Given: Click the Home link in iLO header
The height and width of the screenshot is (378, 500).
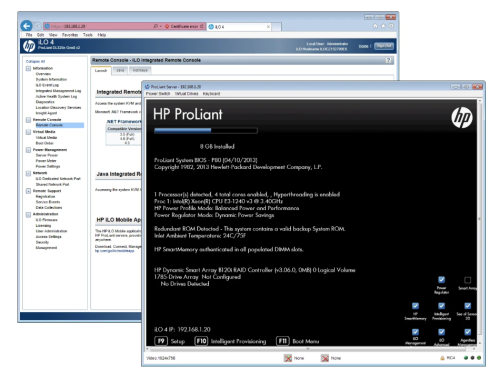Looking at the screenshot, I should 363,46.
